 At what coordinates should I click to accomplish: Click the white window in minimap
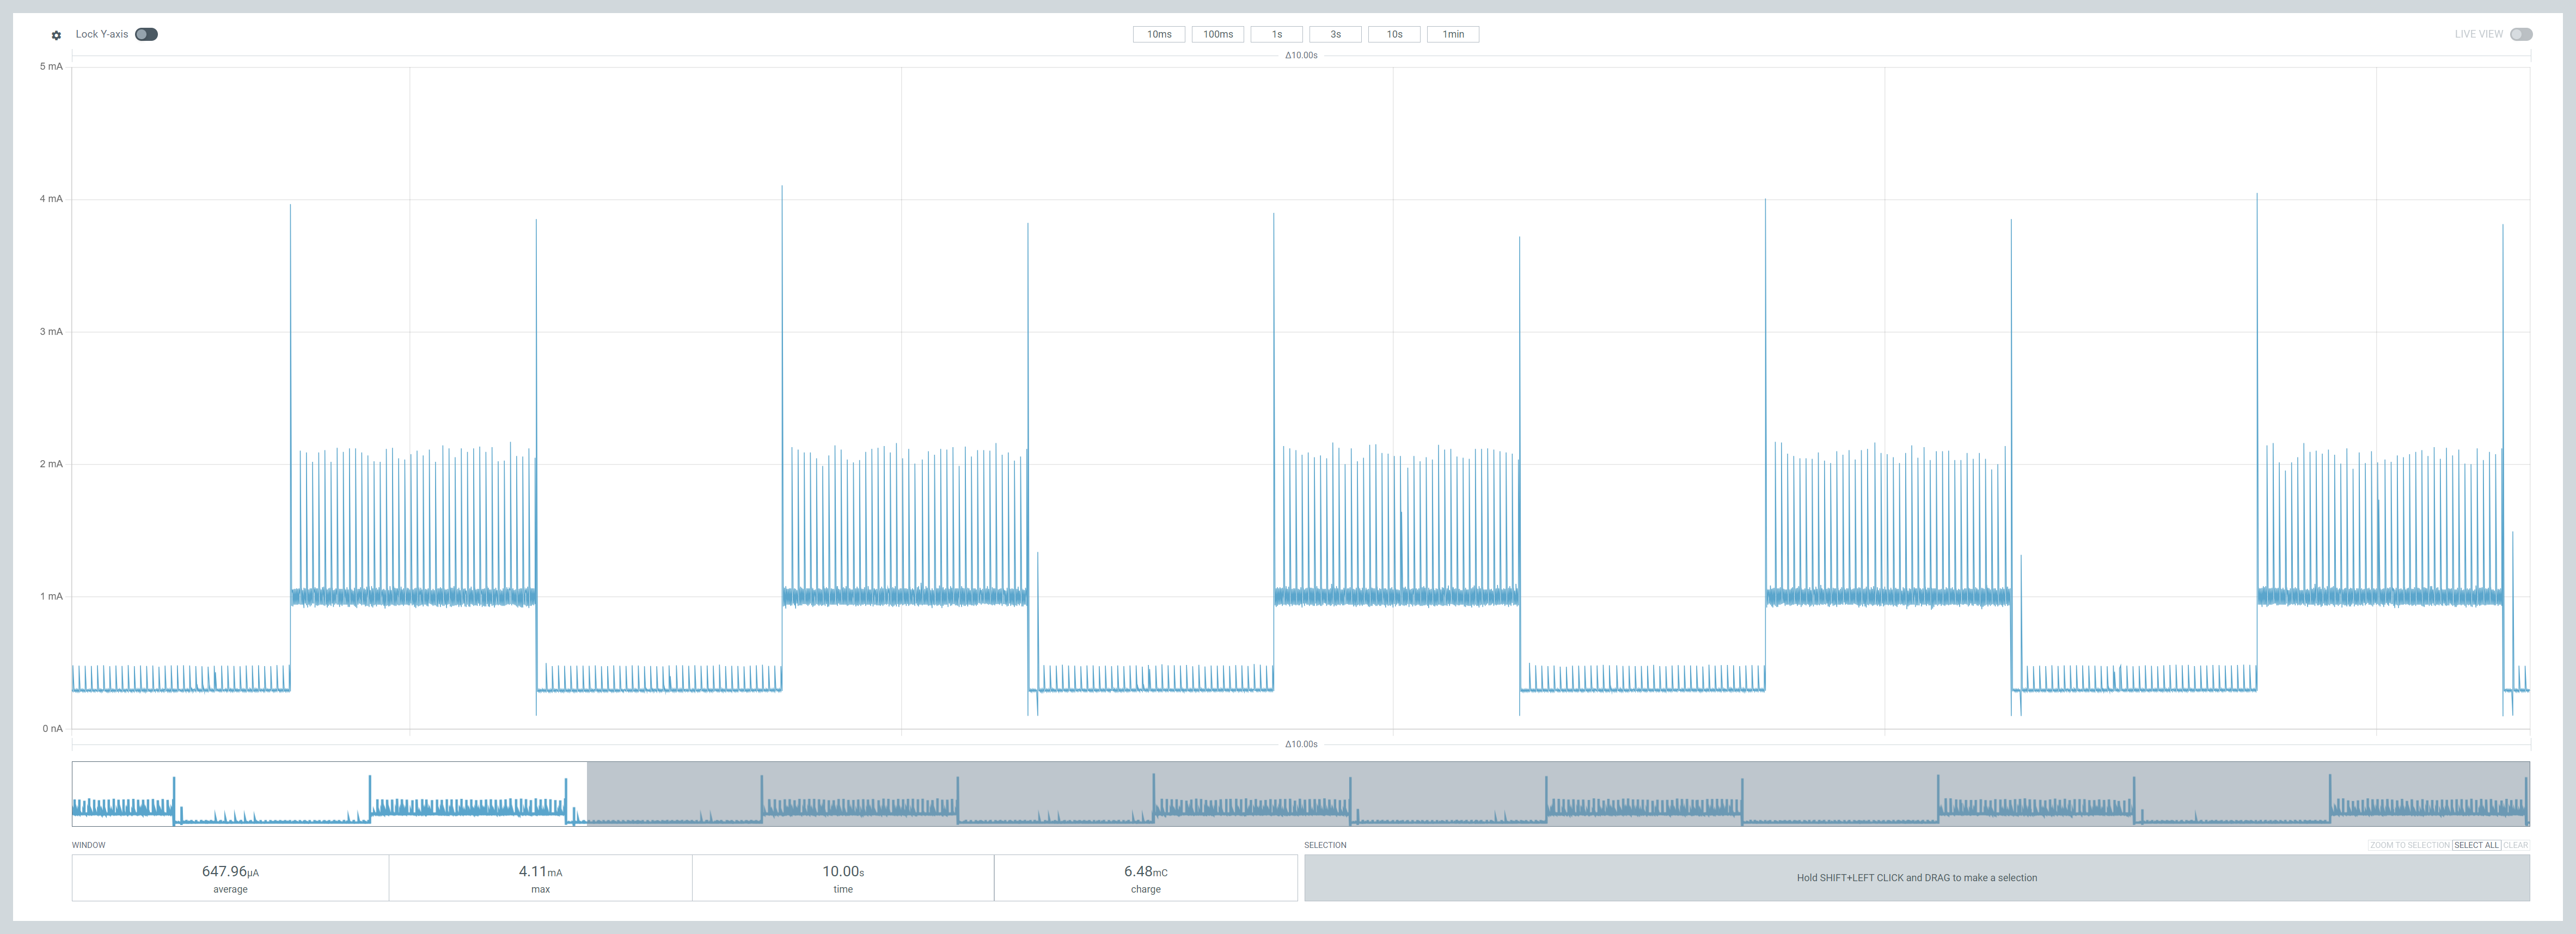point(329,793)
